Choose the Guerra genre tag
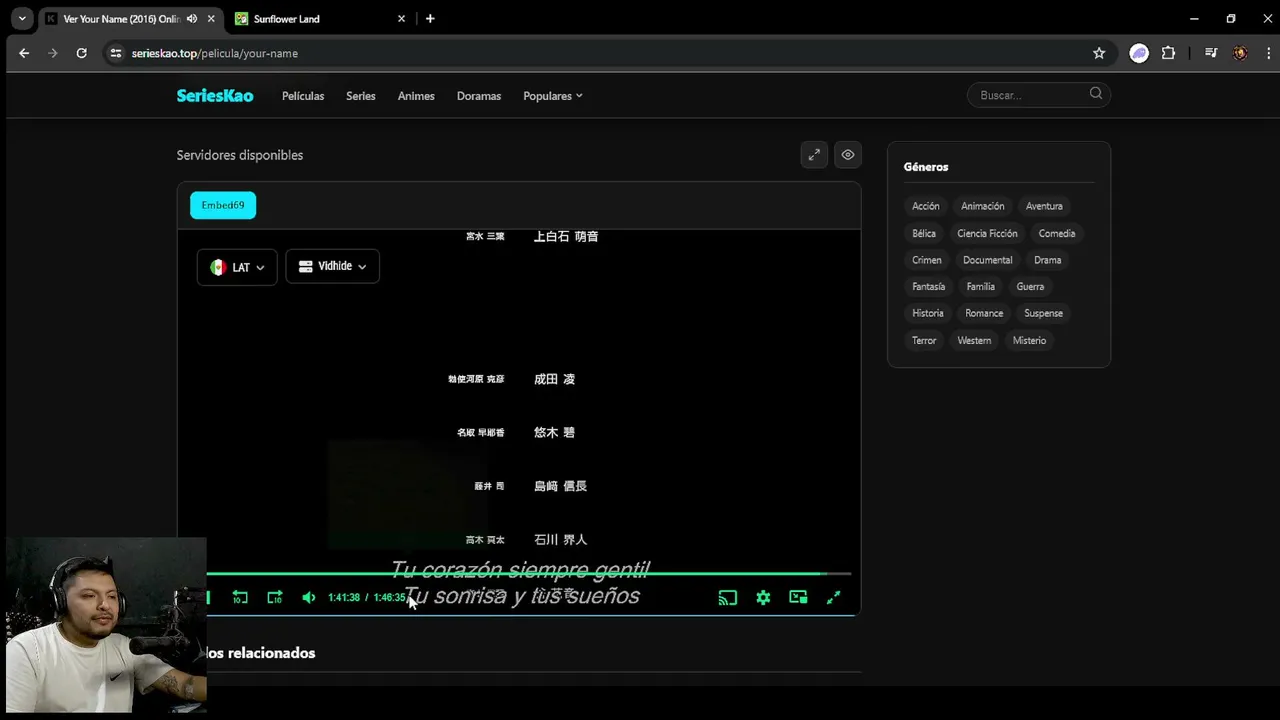Image resolution: width=1280 pixels, height=720 pixels. pos(1030,287)
